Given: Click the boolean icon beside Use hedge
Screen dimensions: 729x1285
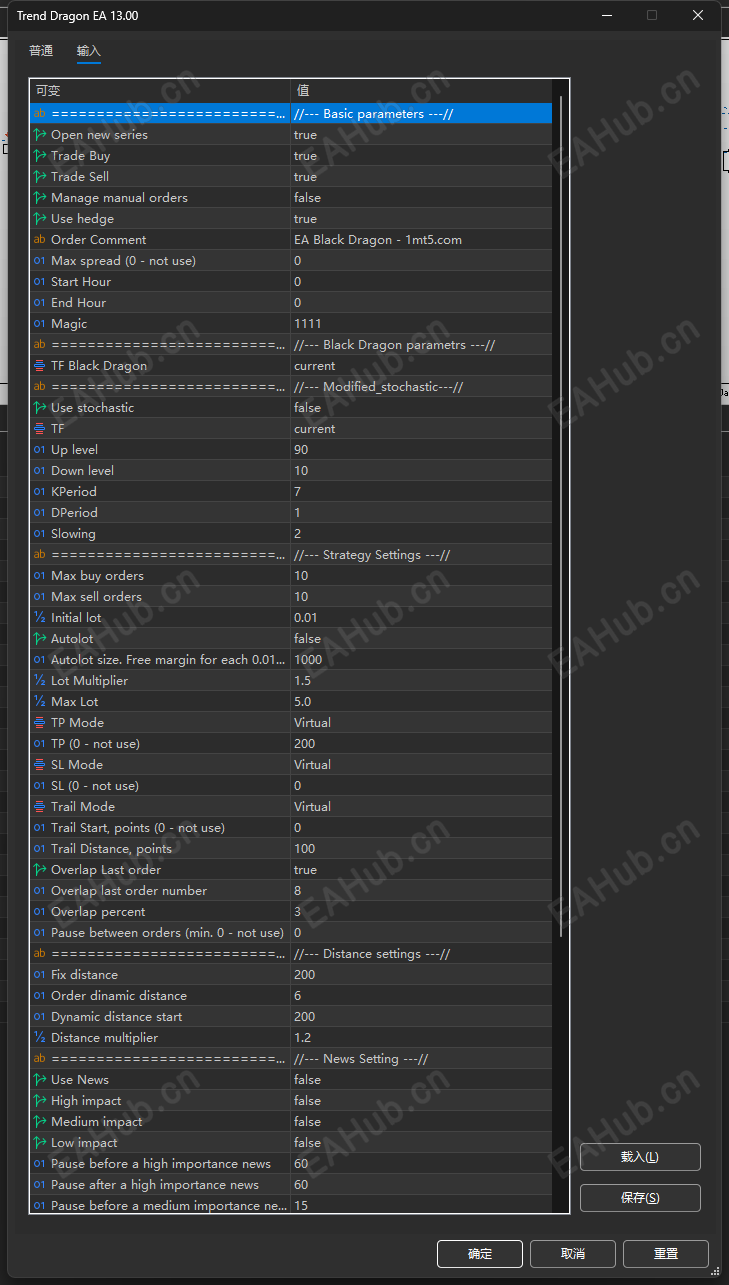Looking at the screenshot, I should (40, 219).
